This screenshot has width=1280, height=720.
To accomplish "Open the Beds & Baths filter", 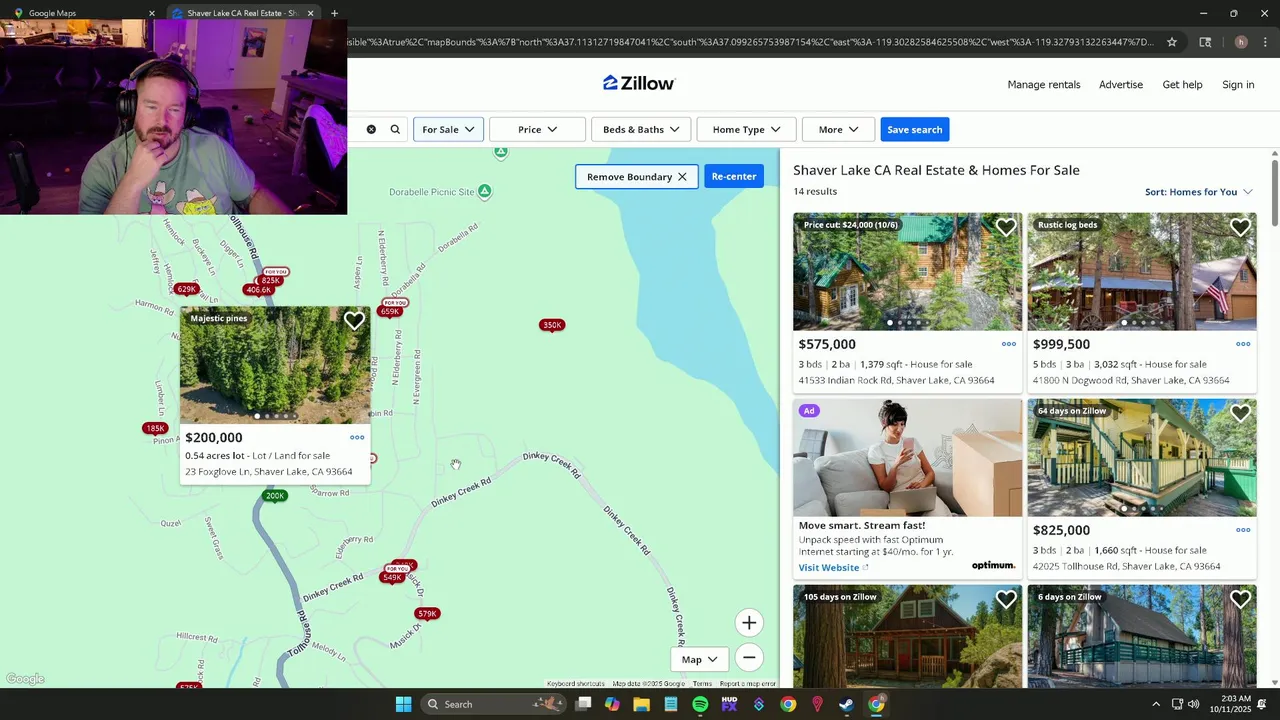I will tap(641, 129).
